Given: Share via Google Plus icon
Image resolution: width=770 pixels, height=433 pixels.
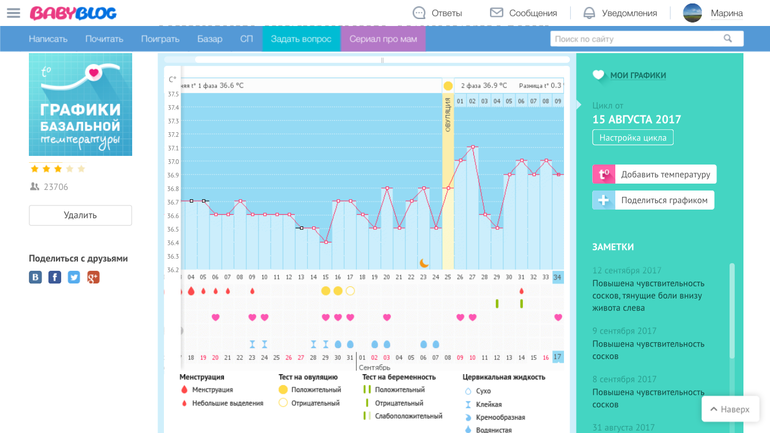Looking at the screenshot, I should click(x=93, y=277).
